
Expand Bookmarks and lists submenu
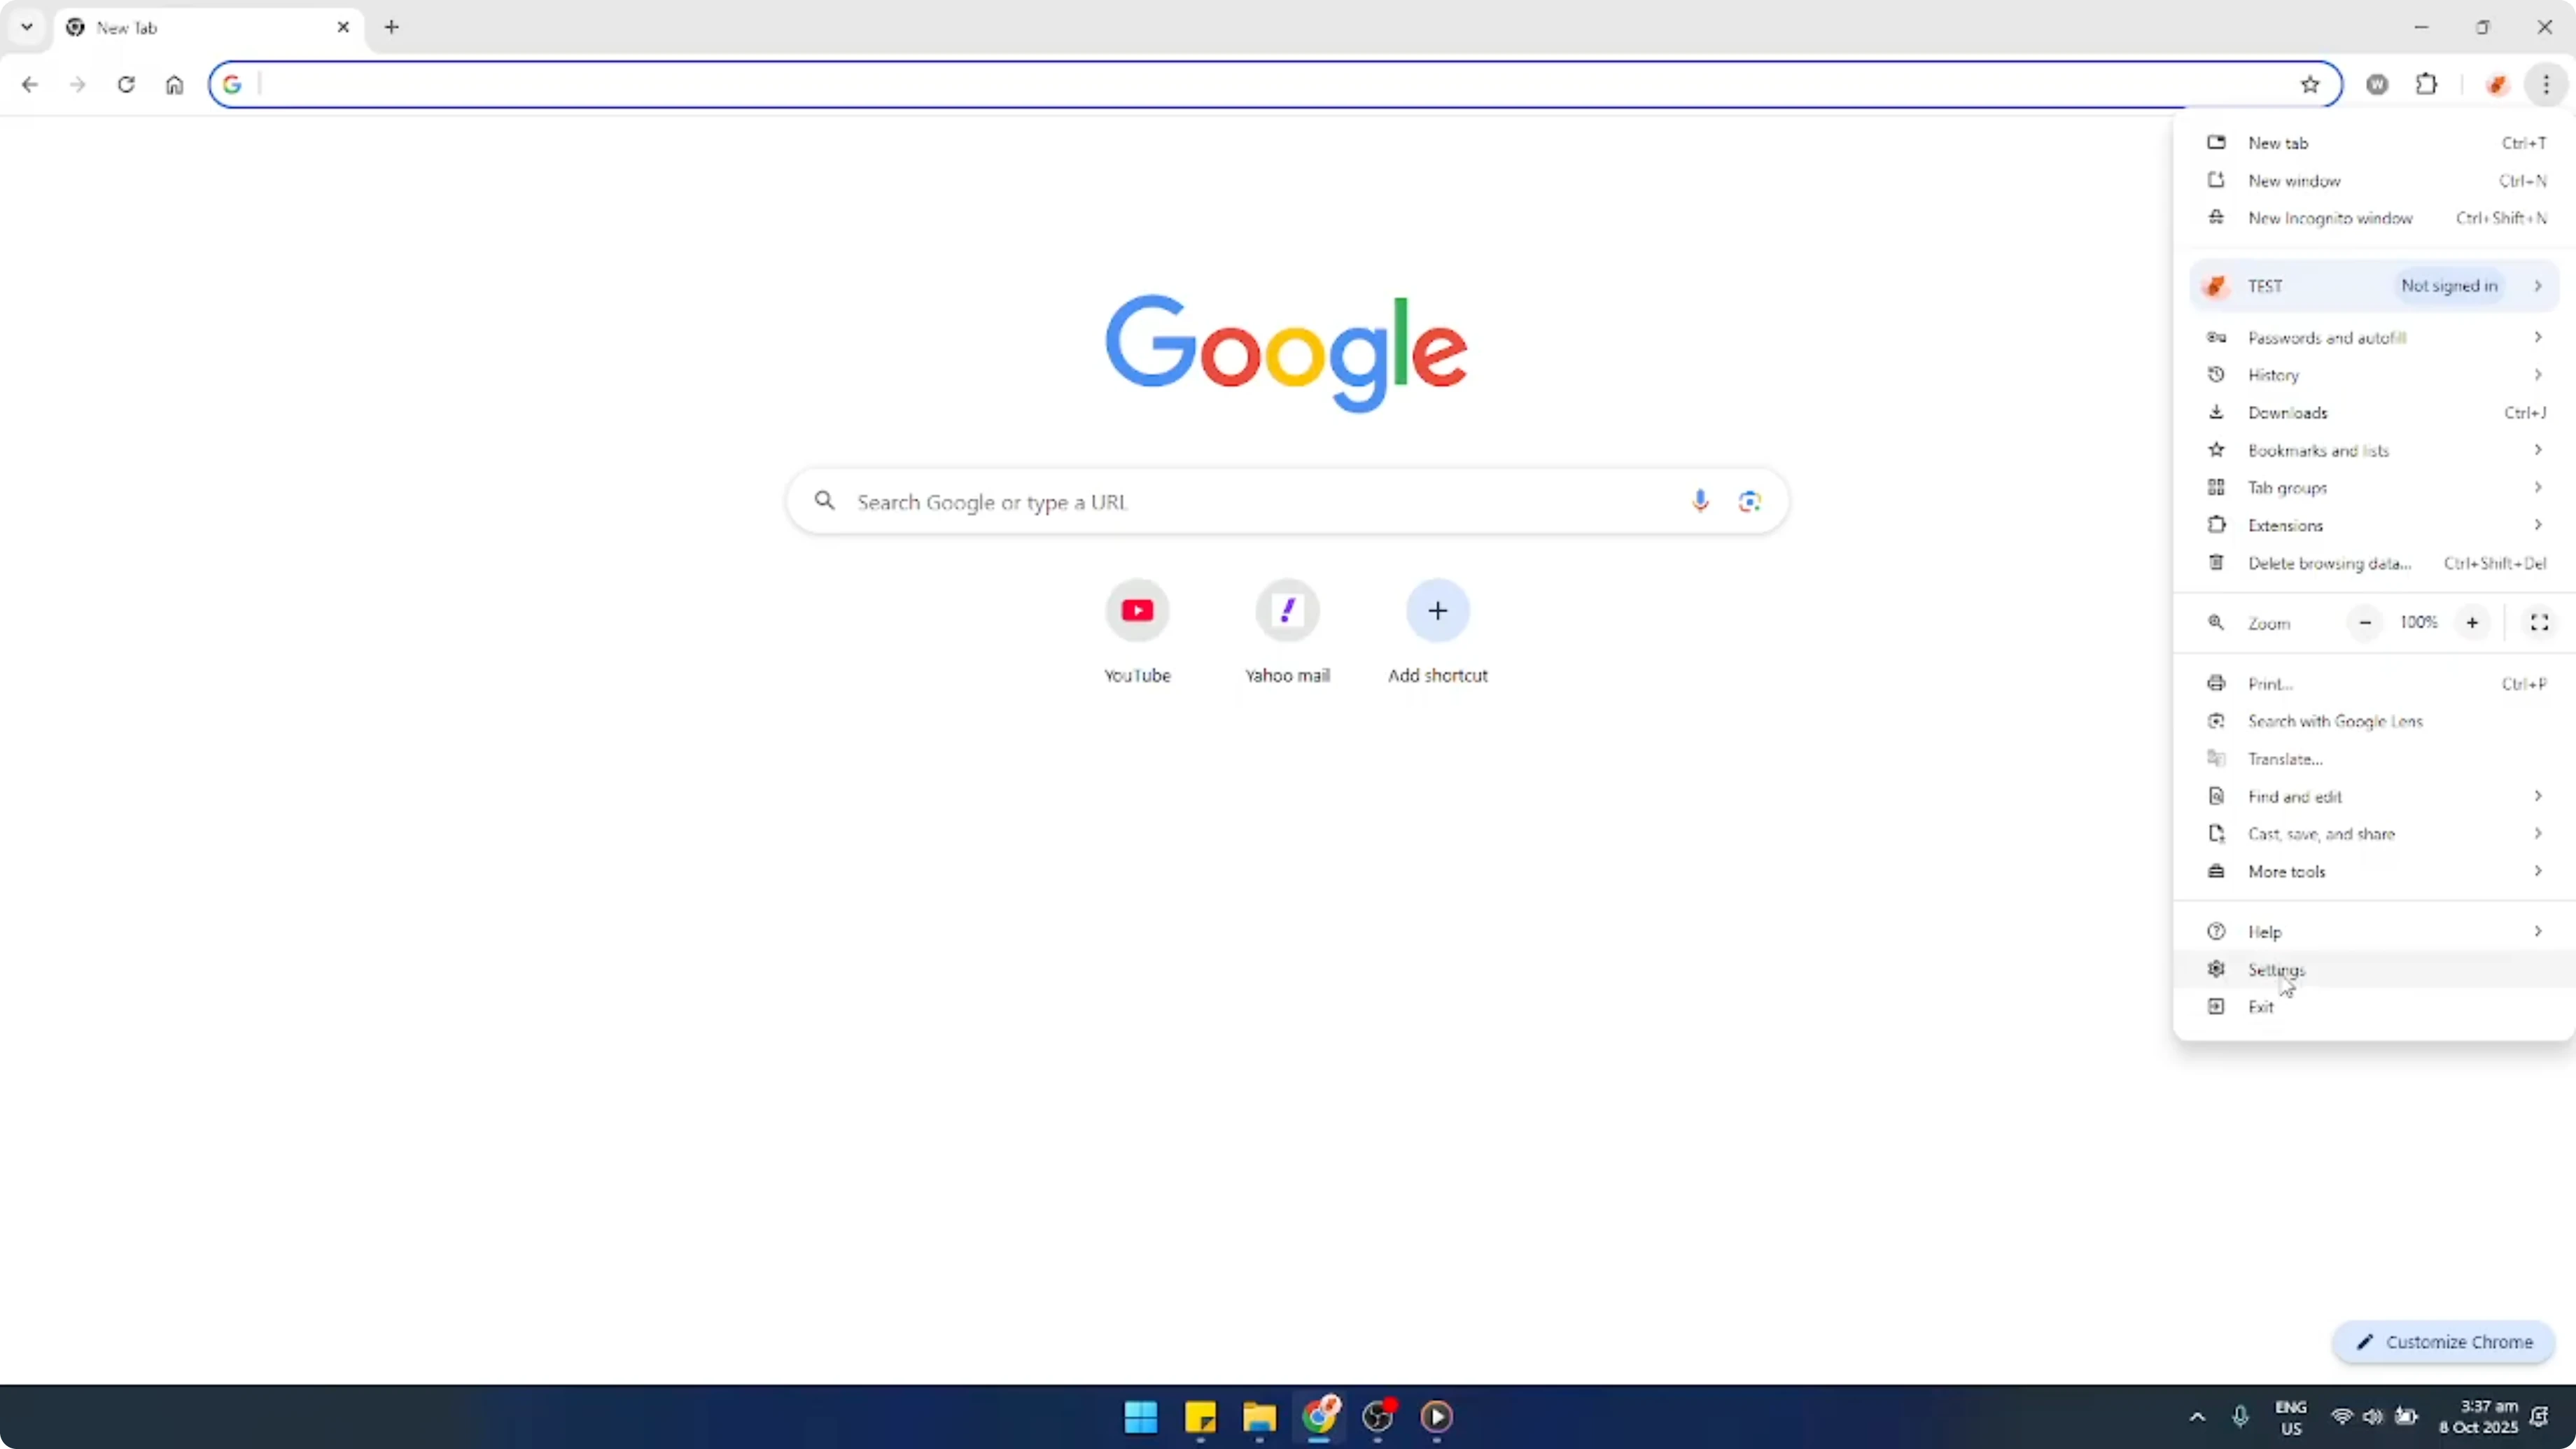coord(2375,450)
